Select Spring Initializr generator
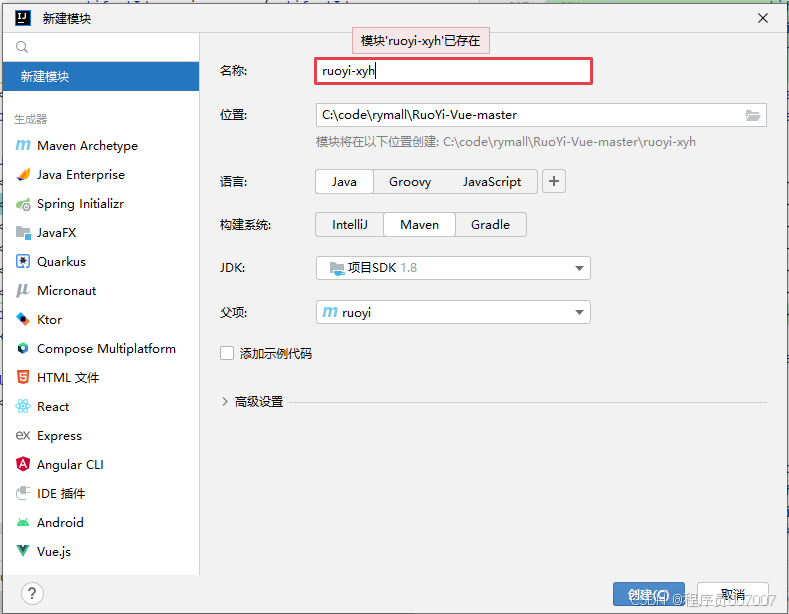The height and width of the screenshot is (614, 789). (101, 204)
